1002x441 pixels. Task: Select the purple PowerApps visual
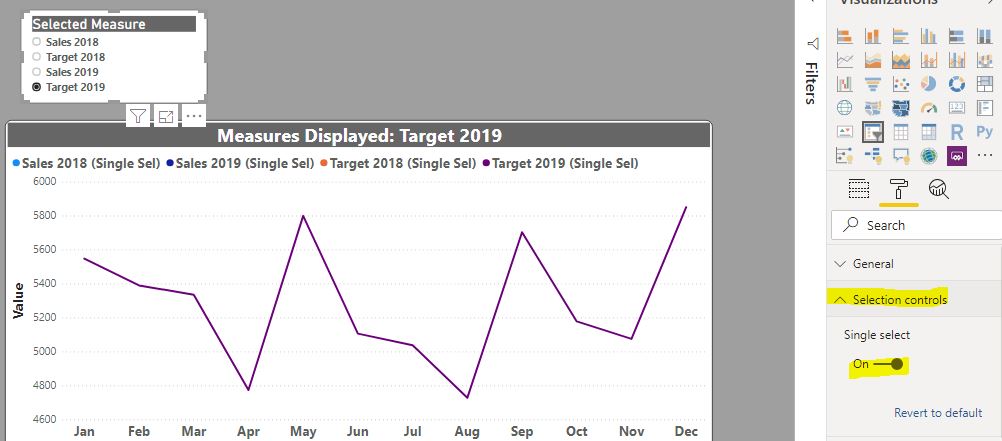point(957,155)
